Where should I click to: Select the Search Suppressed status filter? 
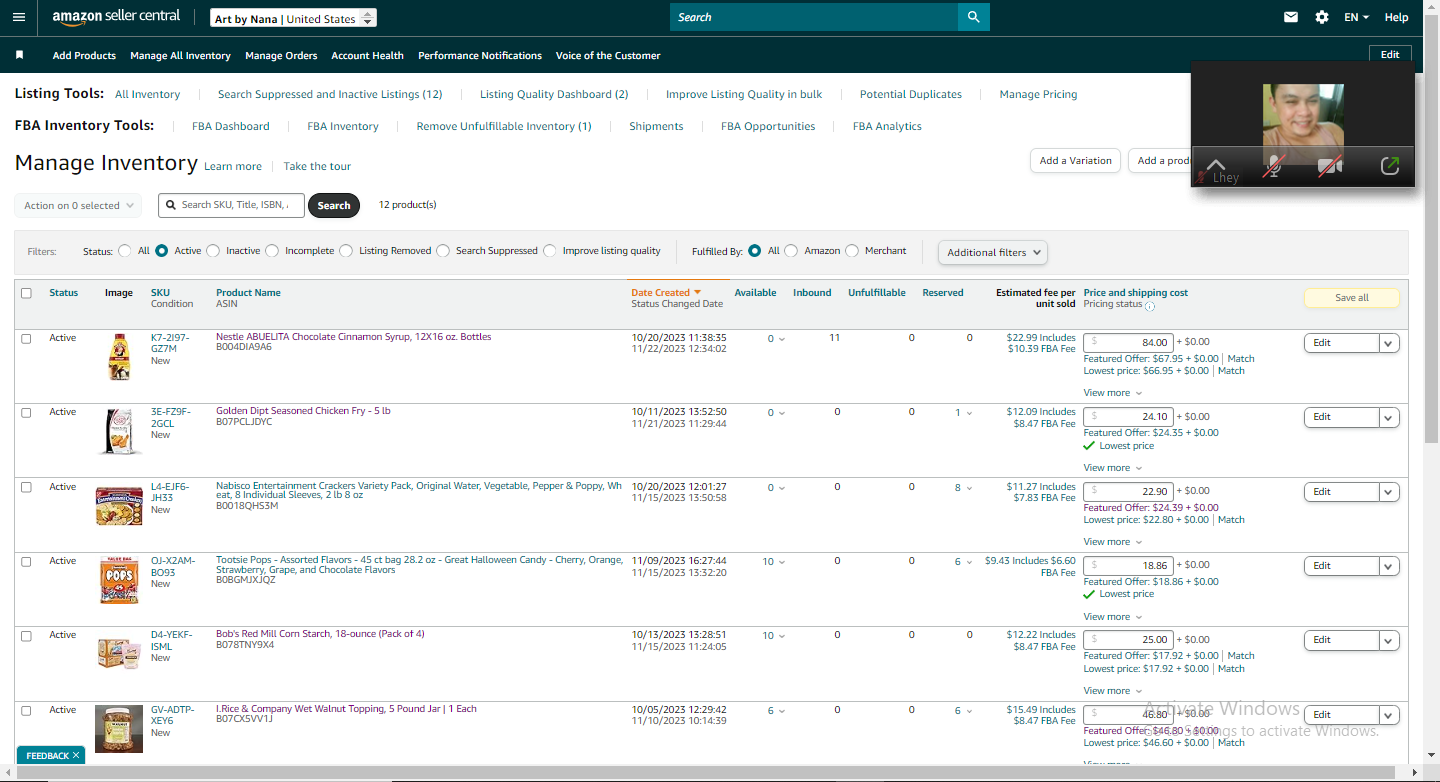[443, 251]
